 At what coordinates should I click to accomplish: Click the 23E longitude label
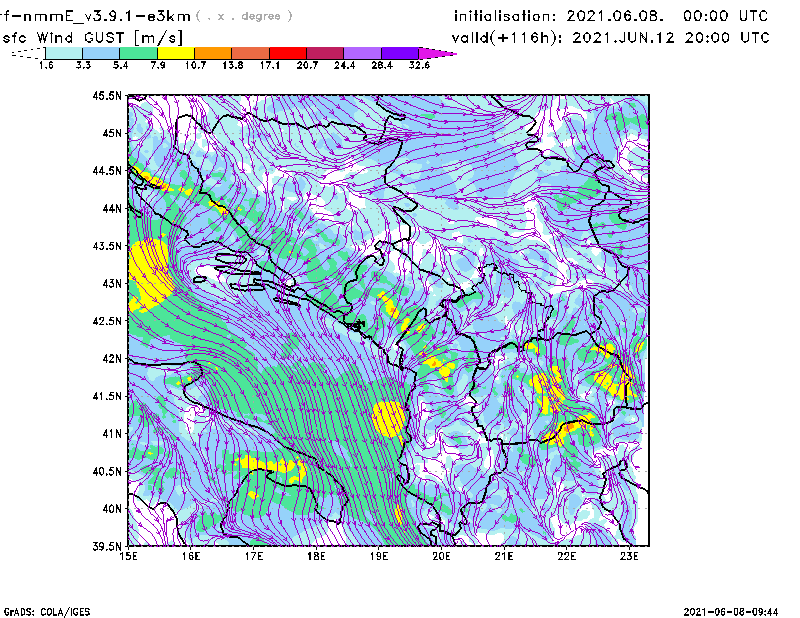[629, 556]
